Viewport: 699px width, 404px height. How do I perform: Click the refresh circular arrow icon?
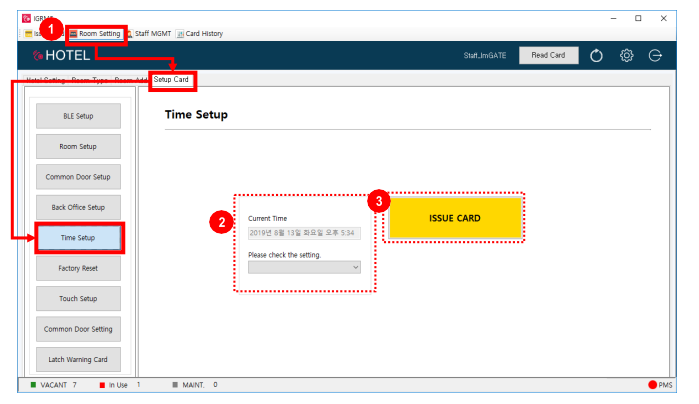click(596, 56)
